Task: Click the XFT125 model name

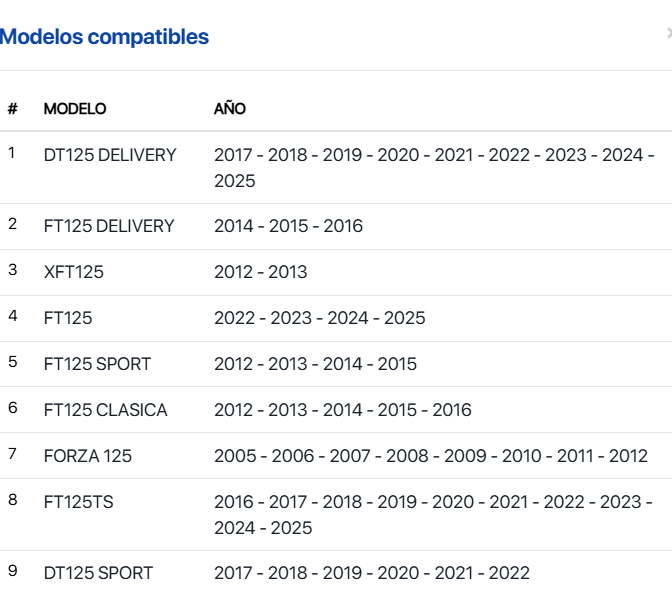Action: point(74,272)
